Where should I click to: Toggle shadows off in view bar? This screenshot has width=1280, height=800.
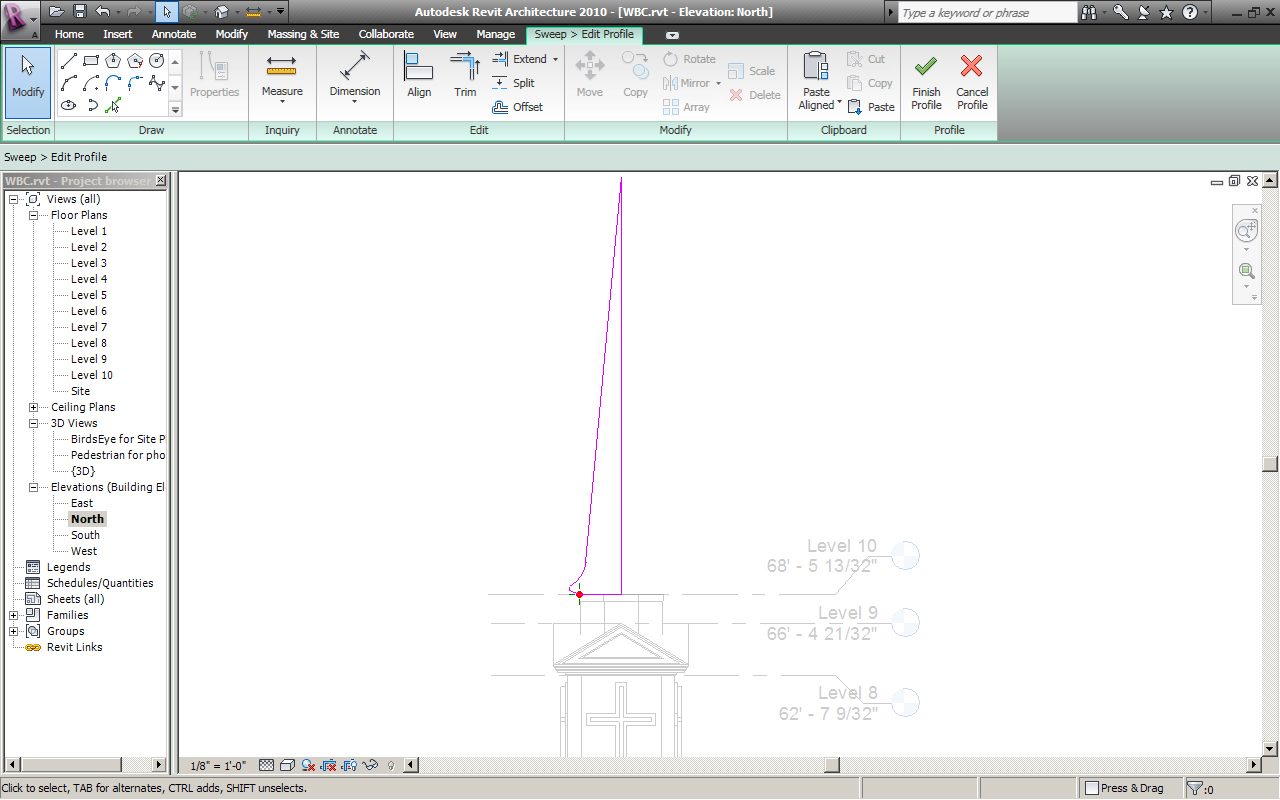pyautogui.click(x=308, y=765)
